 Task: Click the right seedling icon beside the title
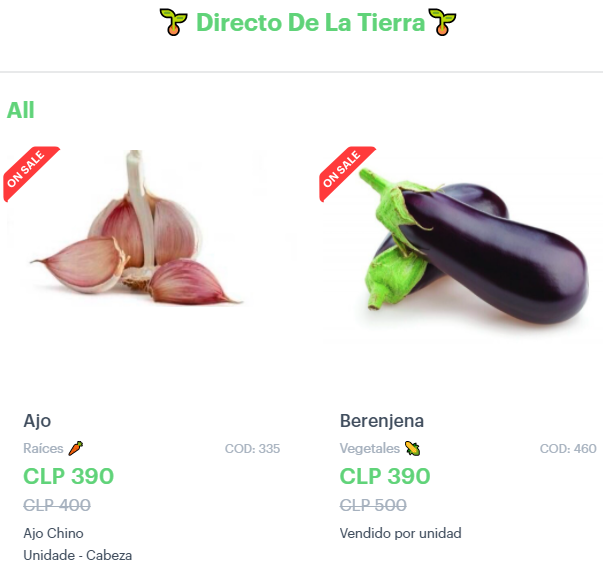click(x=442, y=22)
